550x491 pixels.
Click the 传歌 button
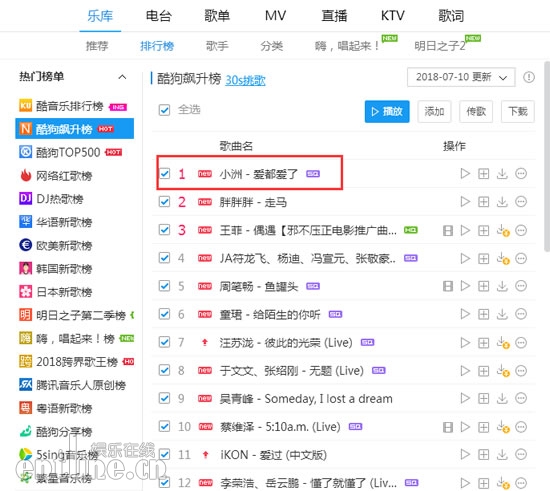coord(476,112)
